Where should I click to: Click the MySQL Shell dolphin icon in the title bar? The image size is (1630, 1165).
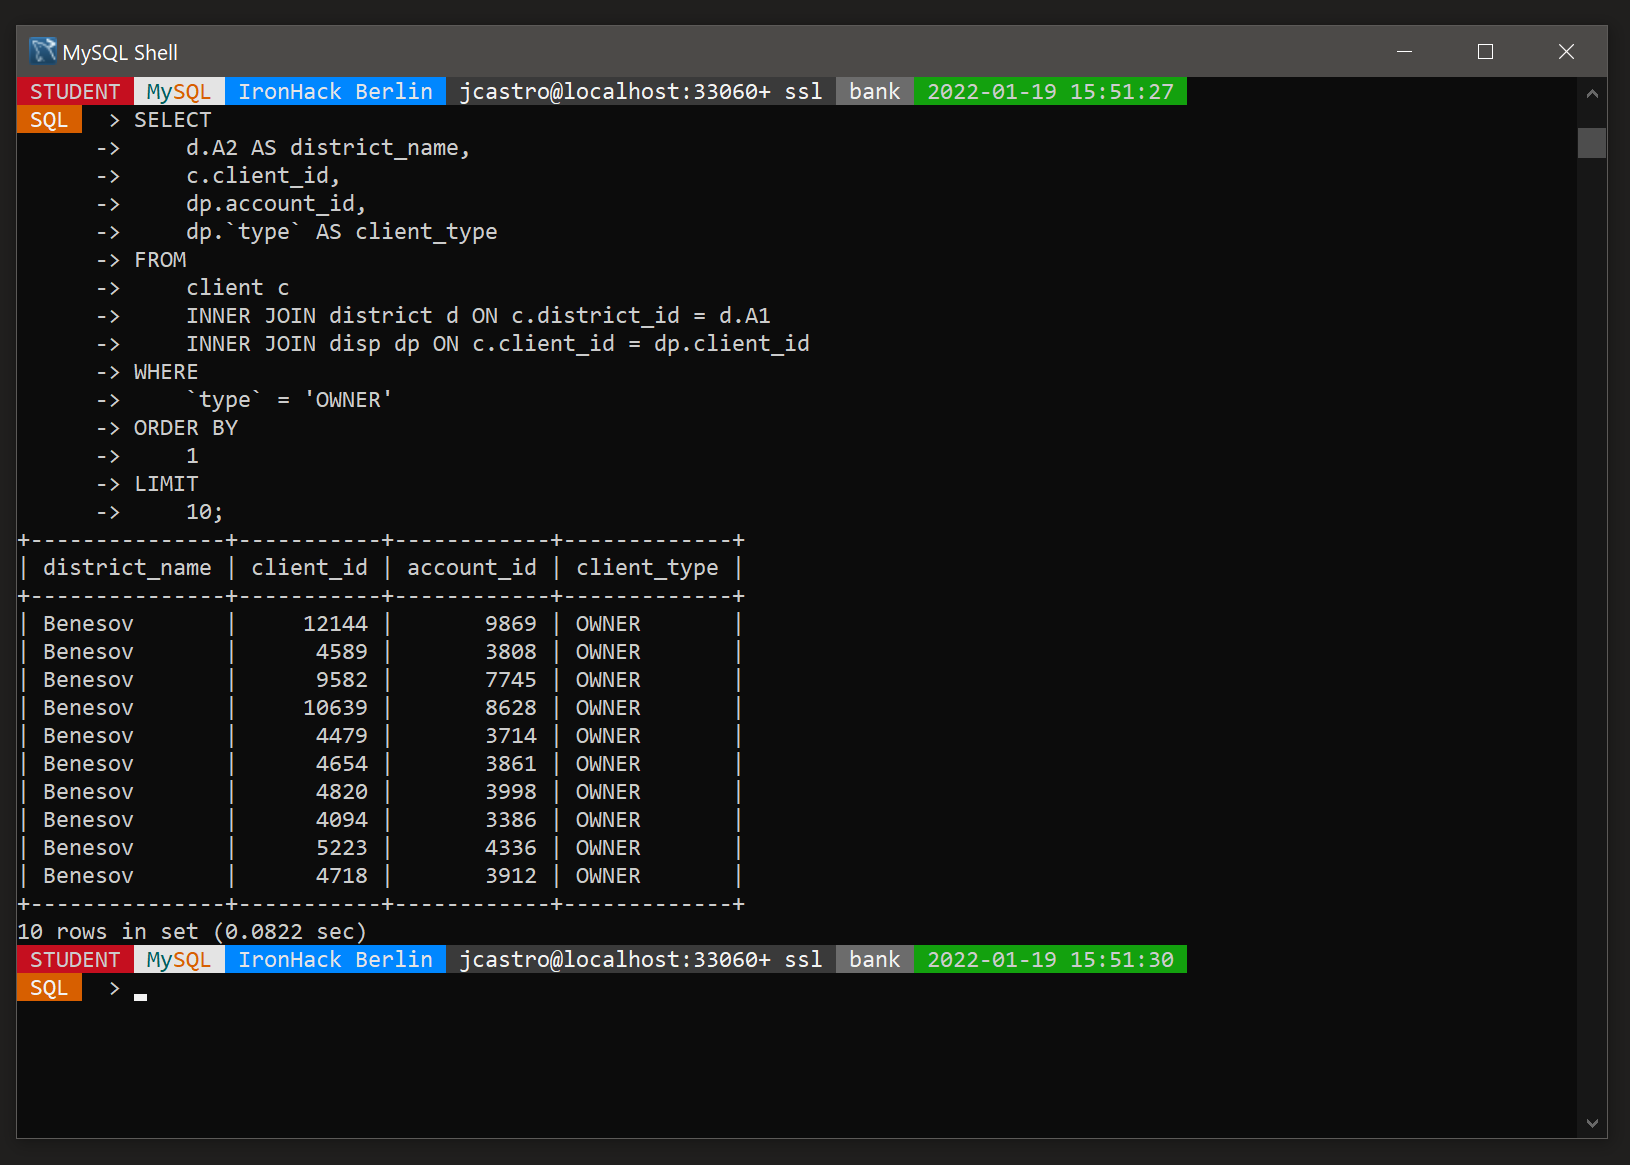coord(41,51)
